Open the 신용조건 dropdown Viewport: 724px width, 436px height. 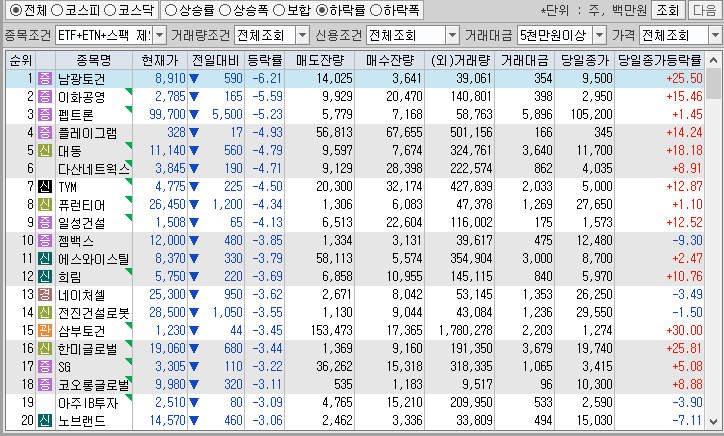(x=452, y=35)
